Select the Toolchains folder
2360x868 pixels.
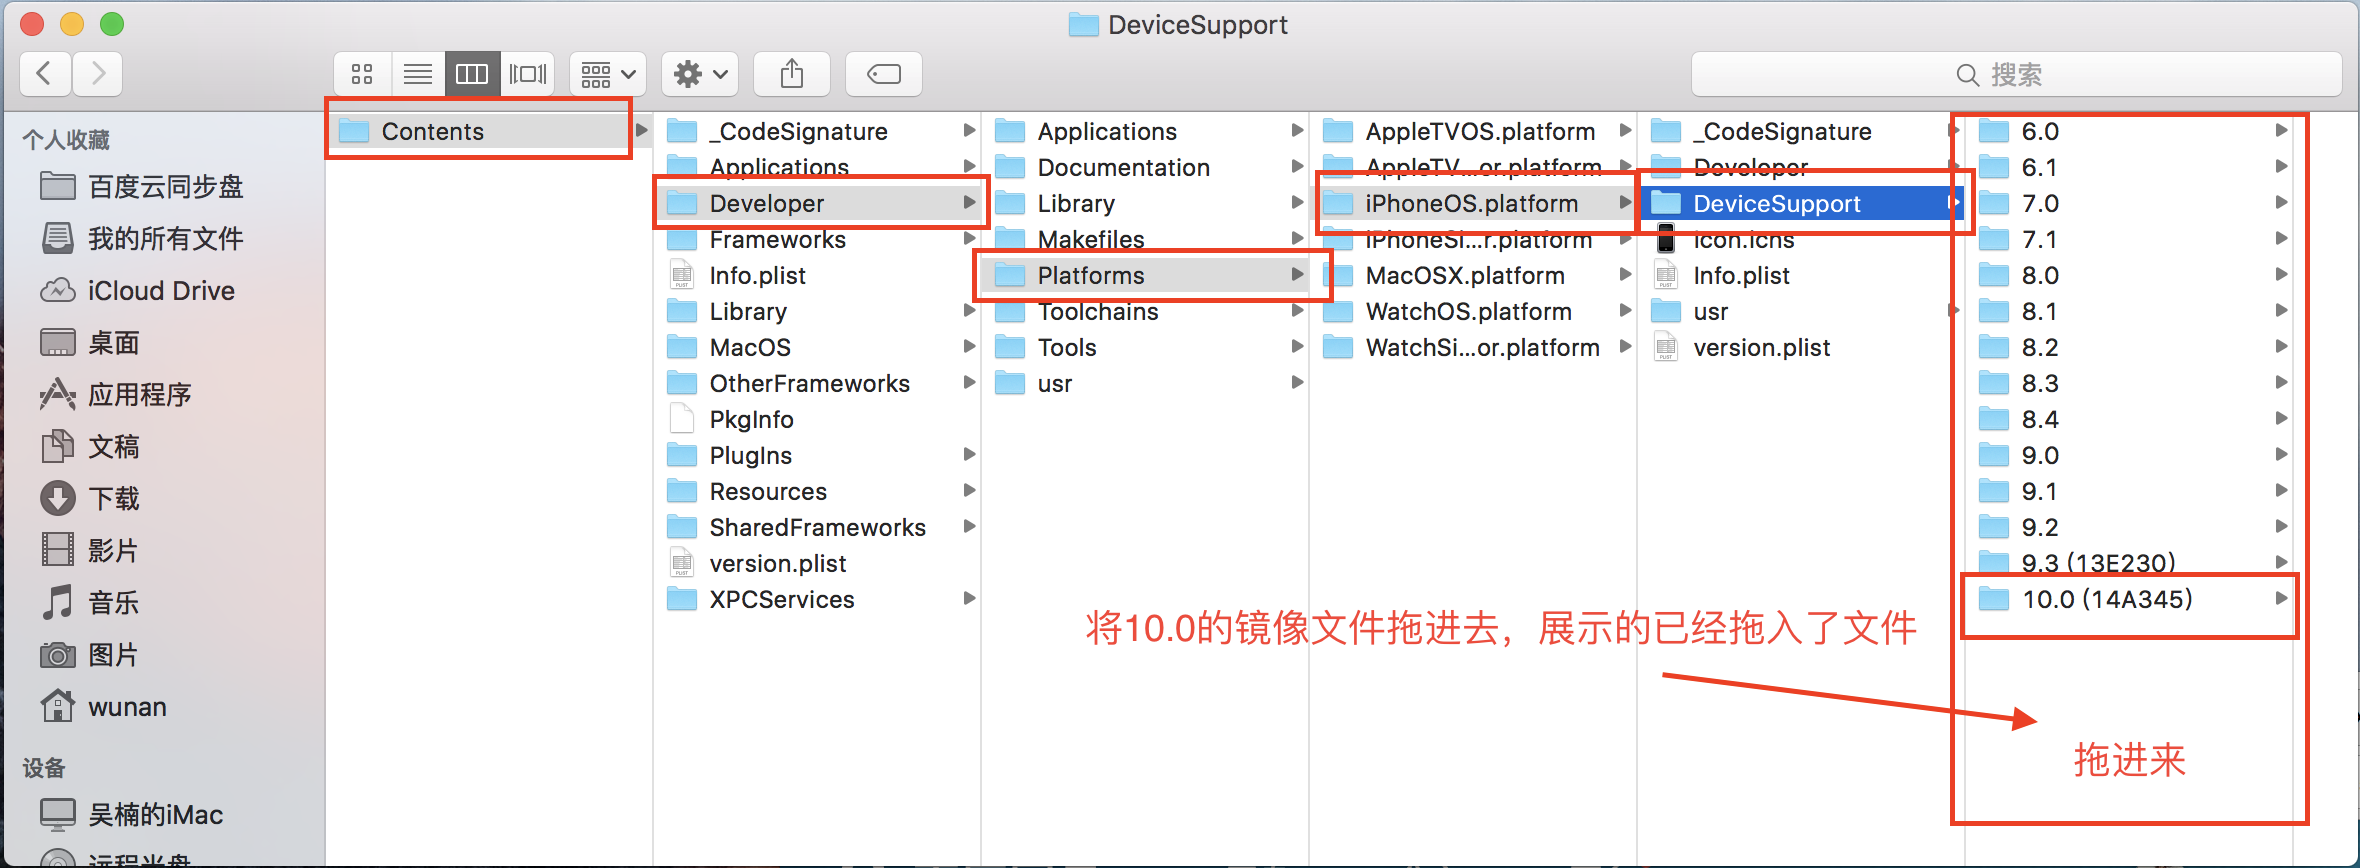[x=1145, y=311]
